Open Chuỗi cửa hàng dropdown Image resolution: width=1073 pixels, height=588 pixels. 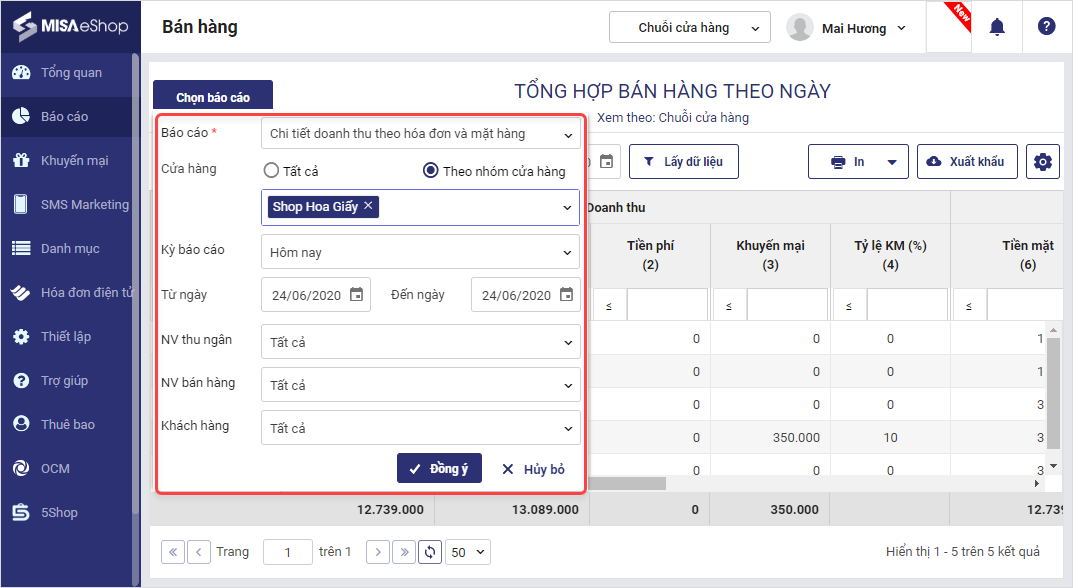pos(690,27)
